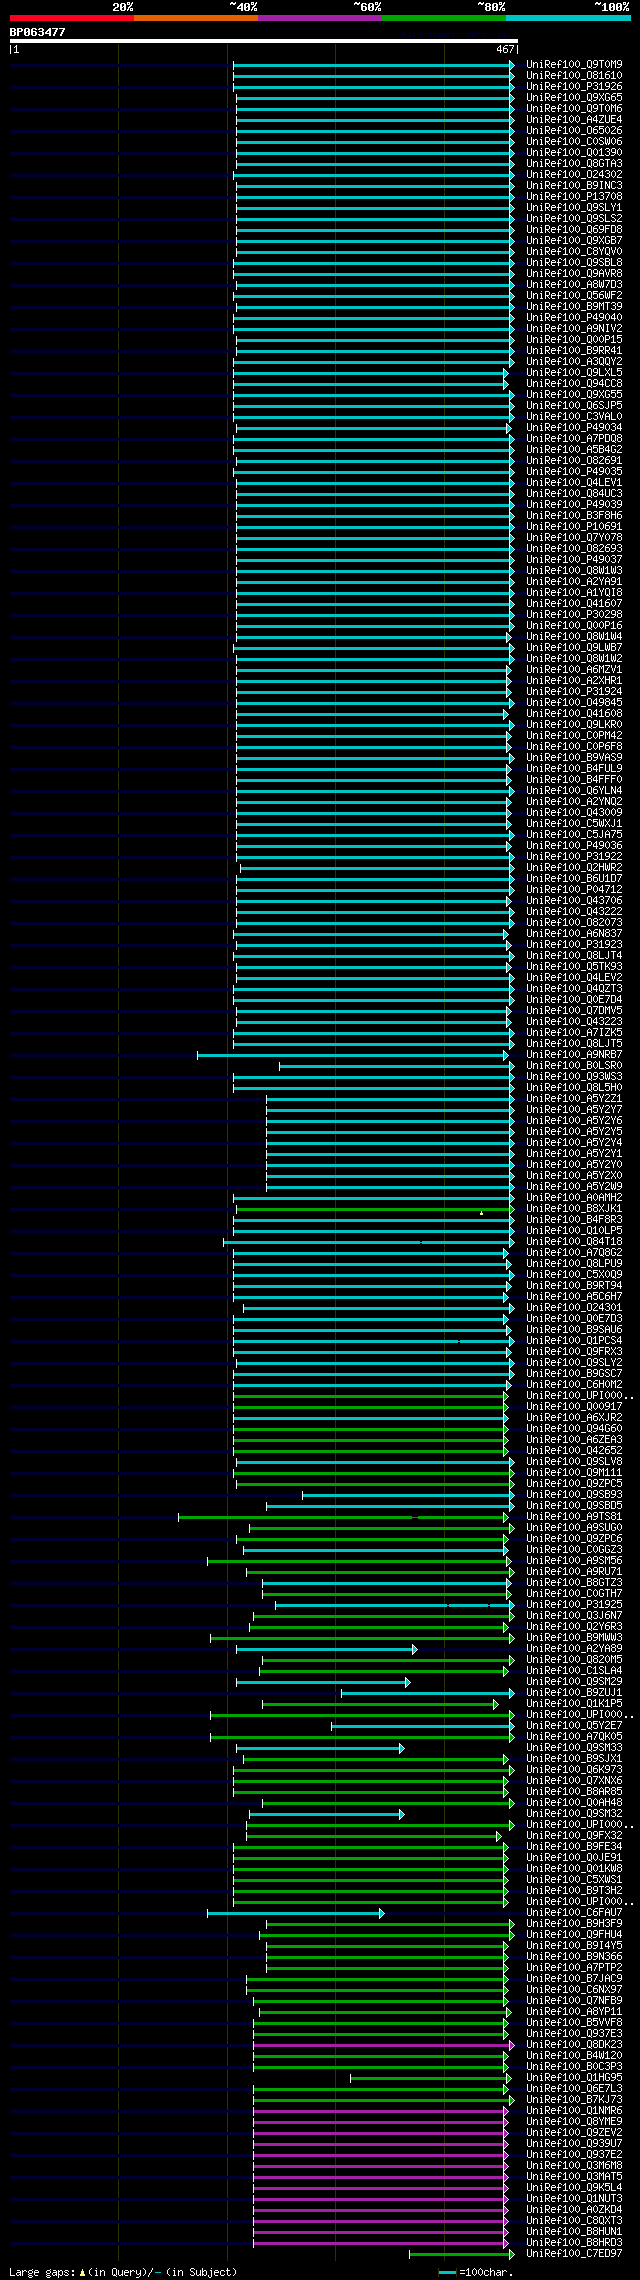Select the label UniRef100_B9RR41
This screenshot has width=640, height=2280.
574,351
